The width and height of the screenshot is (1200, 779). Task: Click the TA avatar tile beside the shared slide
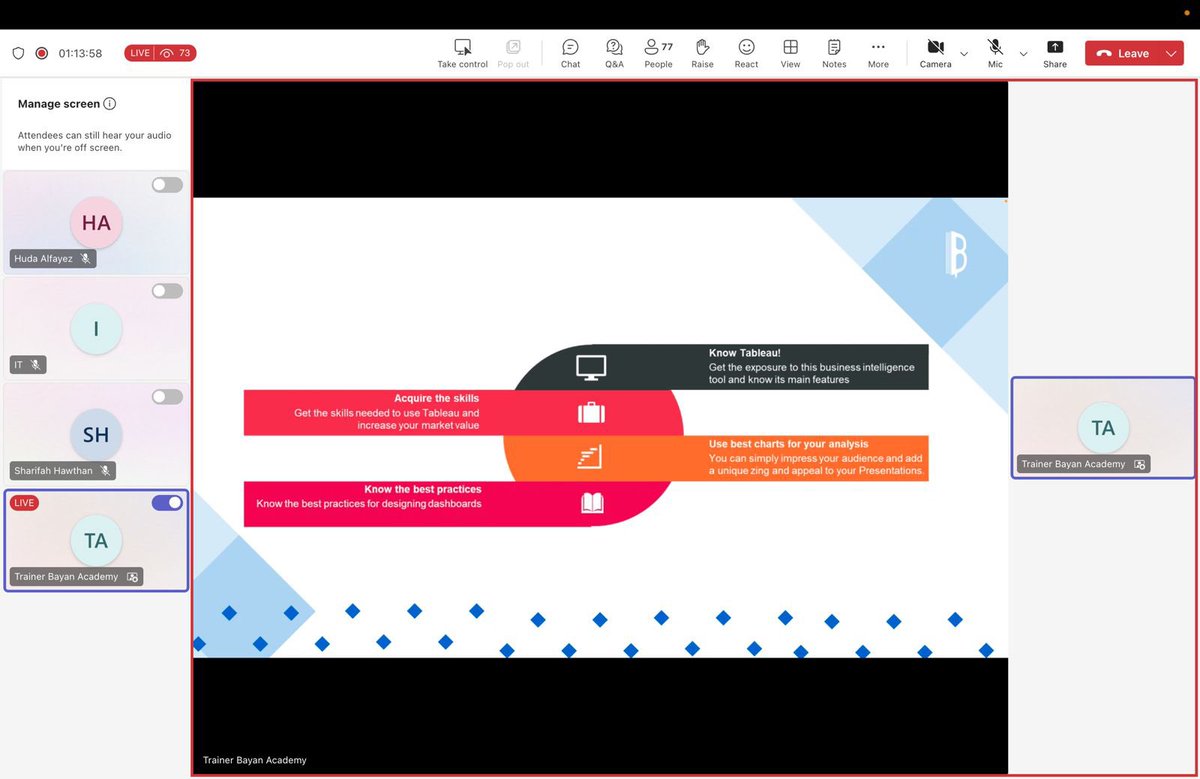(x=1103, y=428)
